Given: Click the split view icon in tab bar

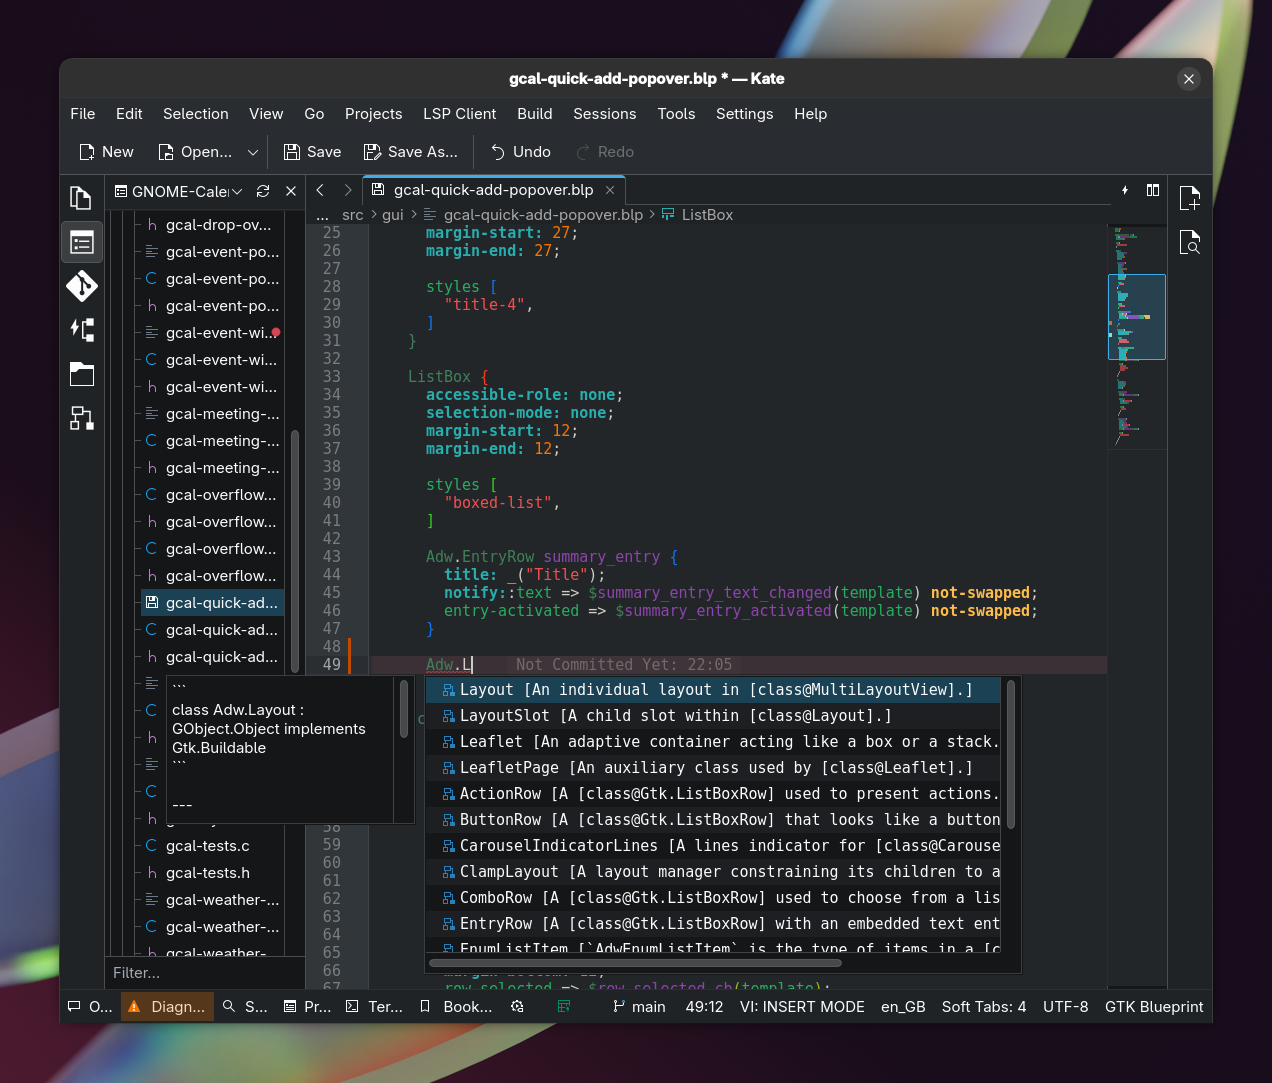Looking at the screenshot, I should tap(1153, 190).
